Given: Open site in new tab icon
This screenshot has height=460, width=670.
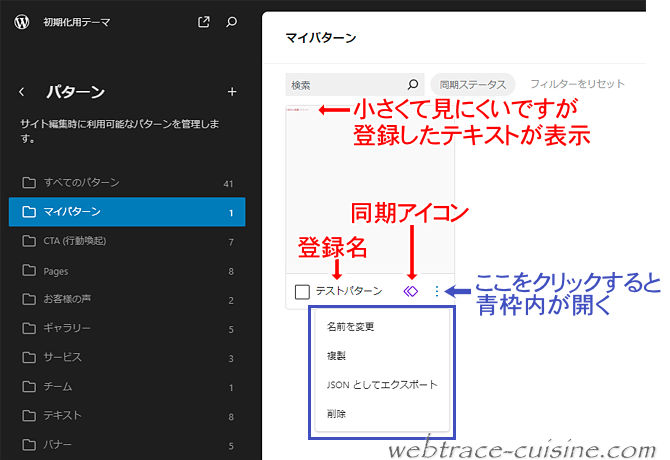Looking at the screenshot, I should pos(204,22).
